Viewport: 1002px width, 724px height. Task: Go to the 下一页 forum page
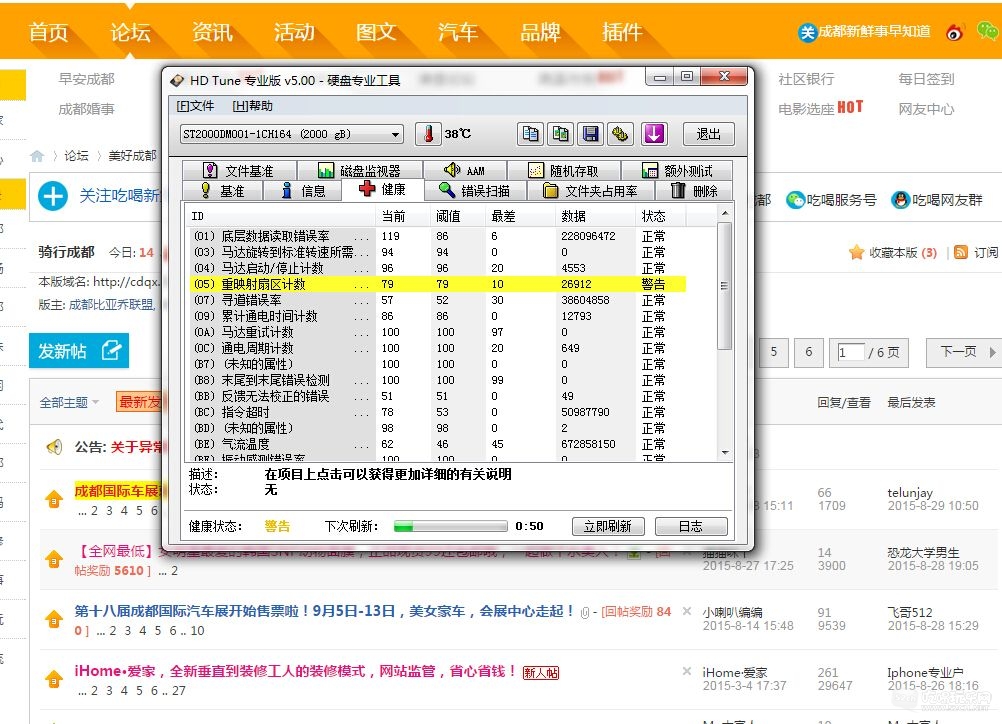pos(963,352)
